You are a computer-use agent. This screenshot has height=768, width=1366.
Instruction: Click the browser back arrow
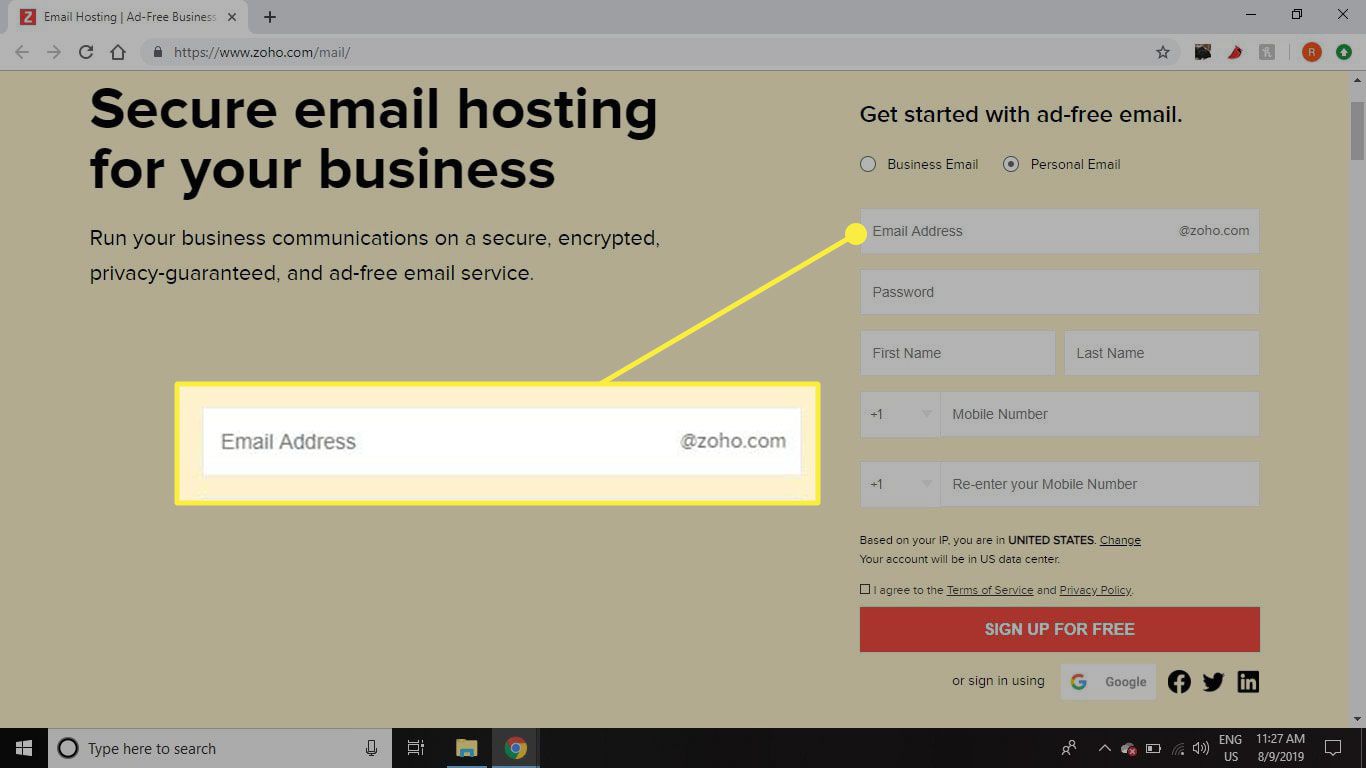[22, 52]
